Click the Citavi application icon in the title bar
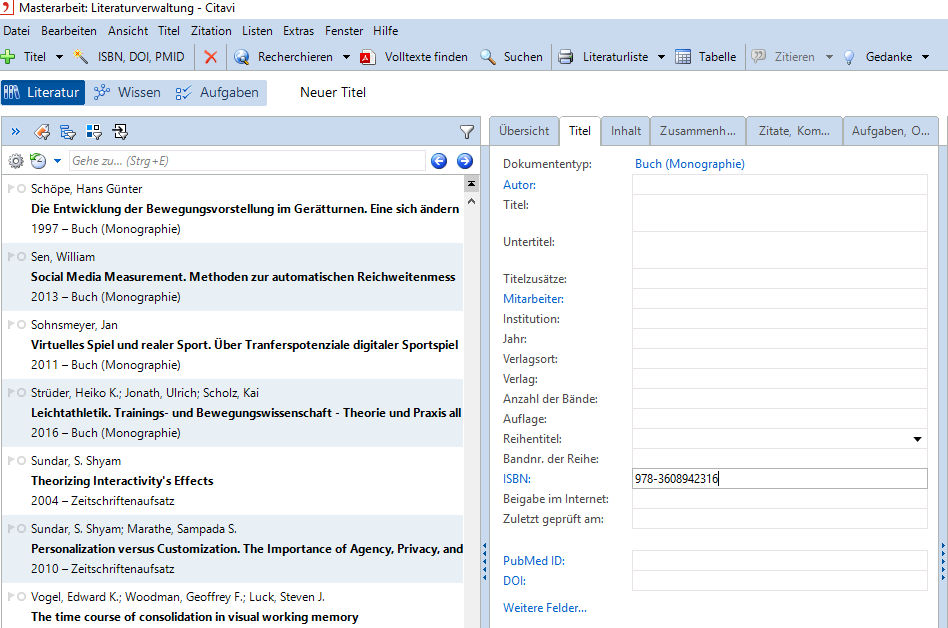Image resolution: width=948 pixels, height=628 pixels. pos(7,8)
